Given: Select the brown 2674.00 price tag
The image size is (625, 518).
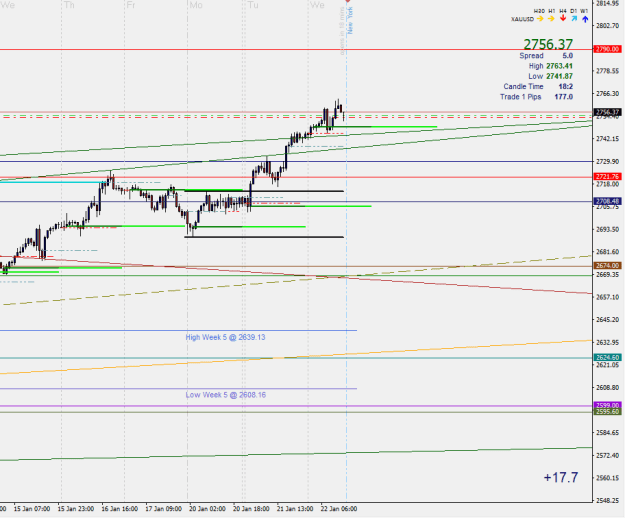Looking at the screenshot, I should pyautogui.click(x=607, y=265).
